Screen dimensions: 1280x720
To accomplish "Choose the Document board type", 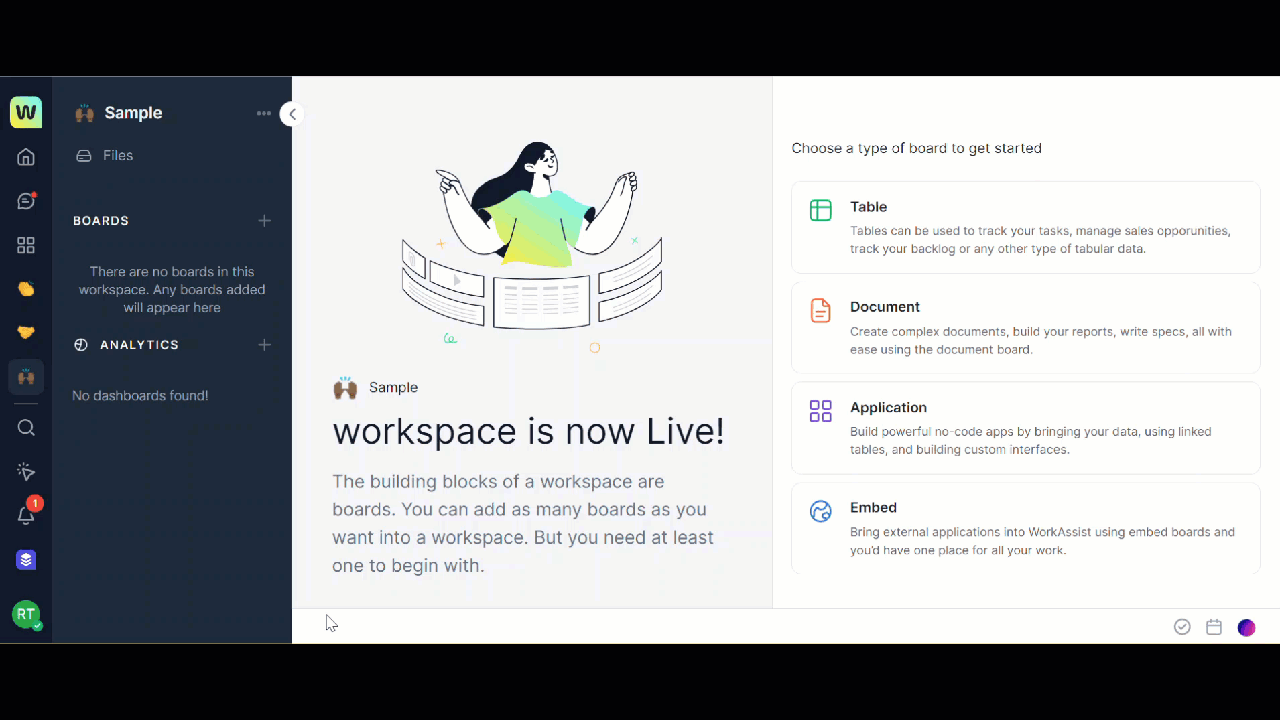I will (1025, 327).
